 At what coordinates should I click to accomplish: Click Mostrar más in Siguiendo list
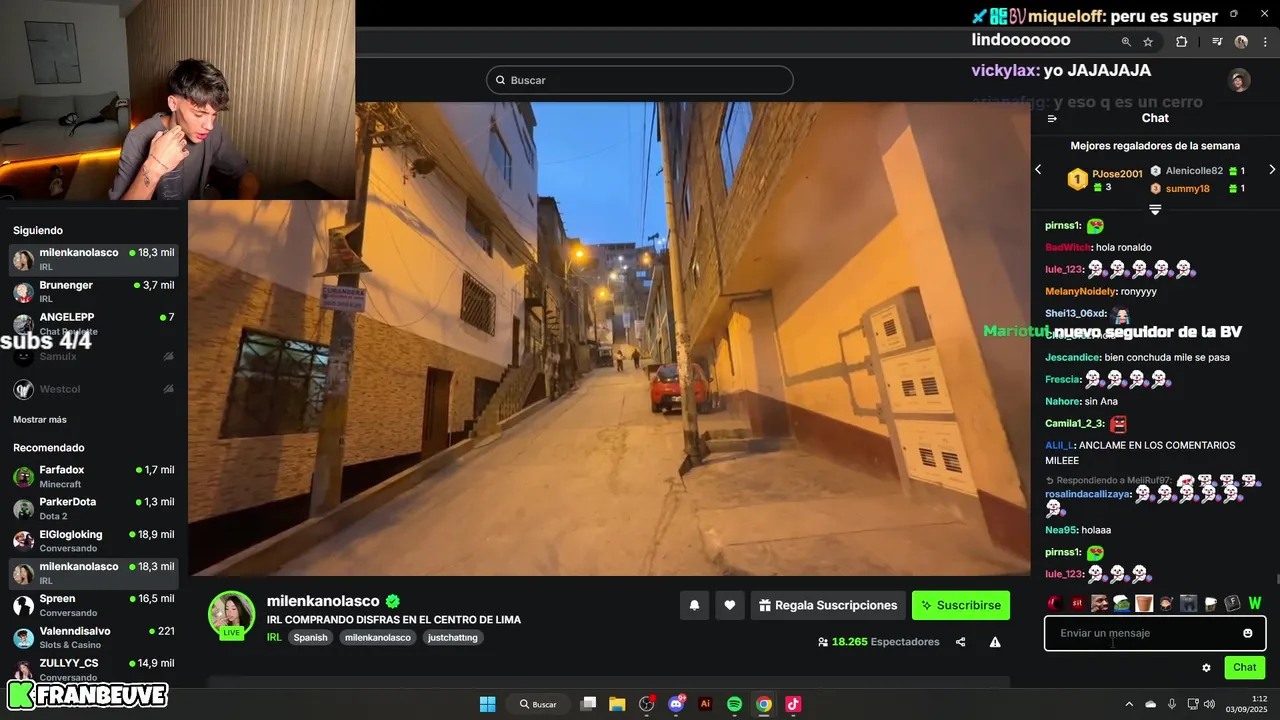coord(40,420)
